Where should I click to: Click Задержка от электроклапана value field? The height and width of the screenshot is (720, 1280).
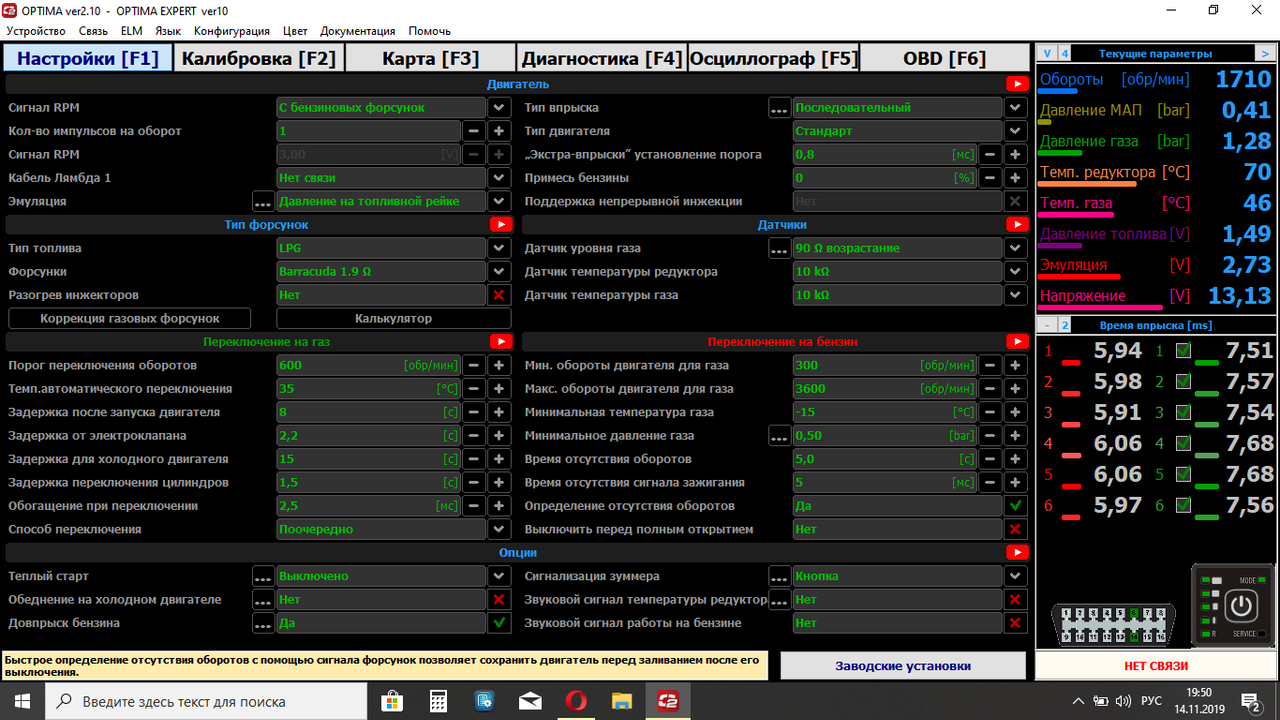[367, 436]
